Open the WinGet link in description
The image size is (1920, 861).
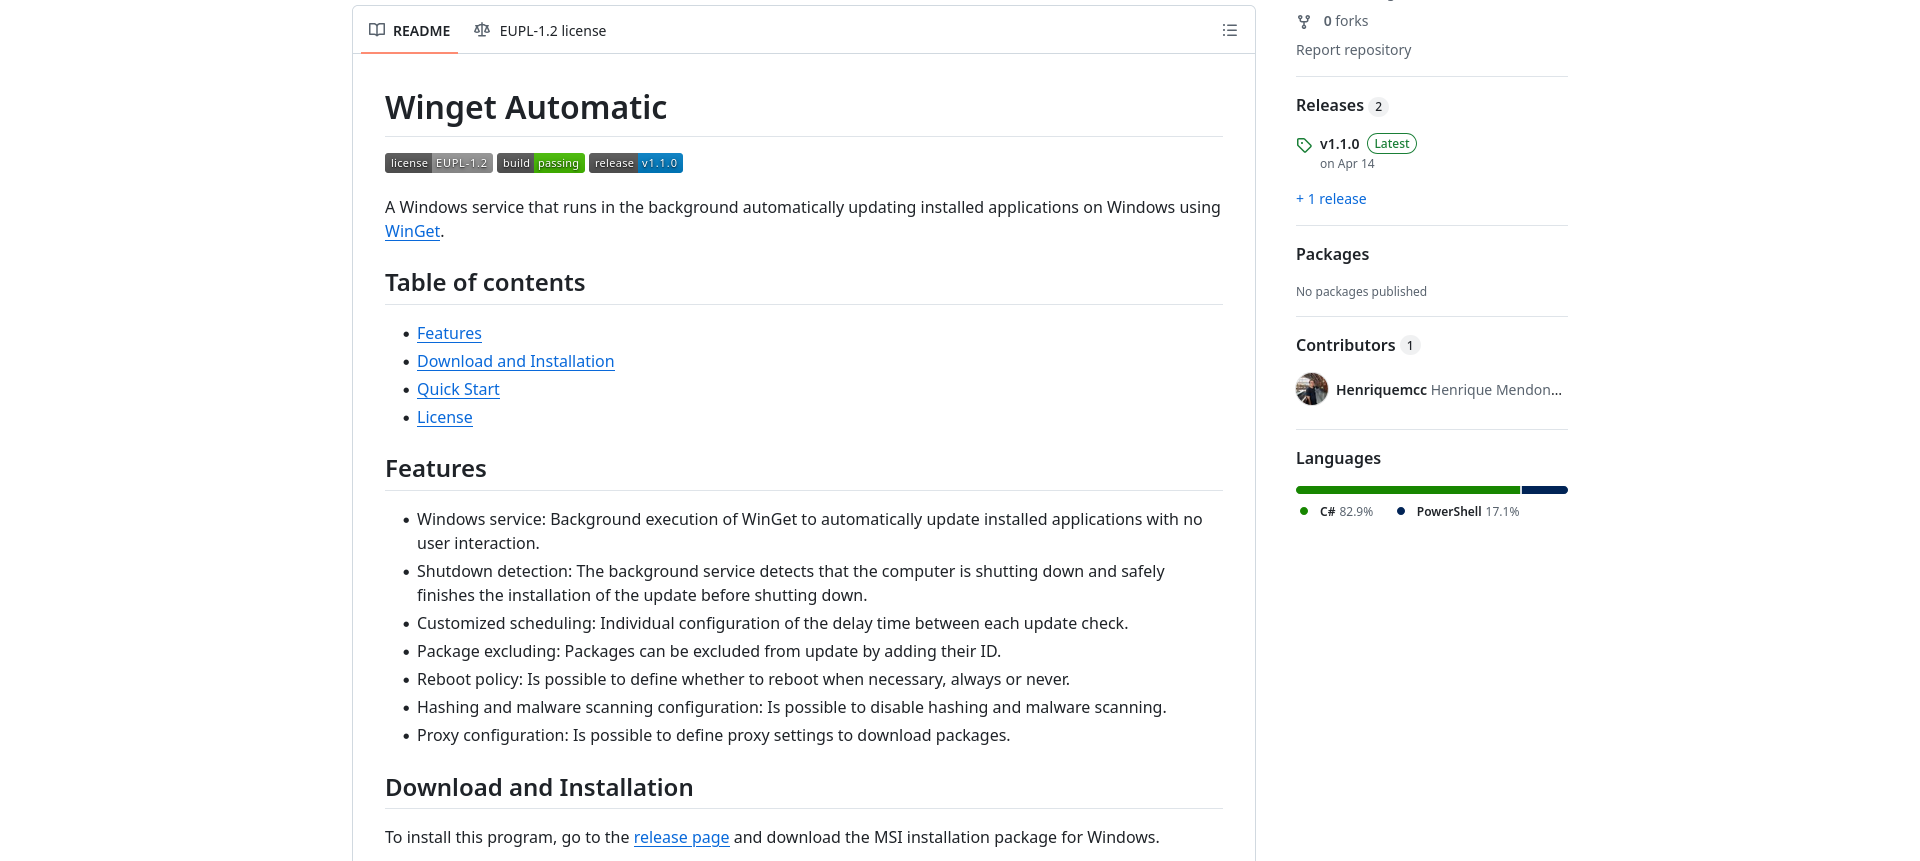[412, 231]
